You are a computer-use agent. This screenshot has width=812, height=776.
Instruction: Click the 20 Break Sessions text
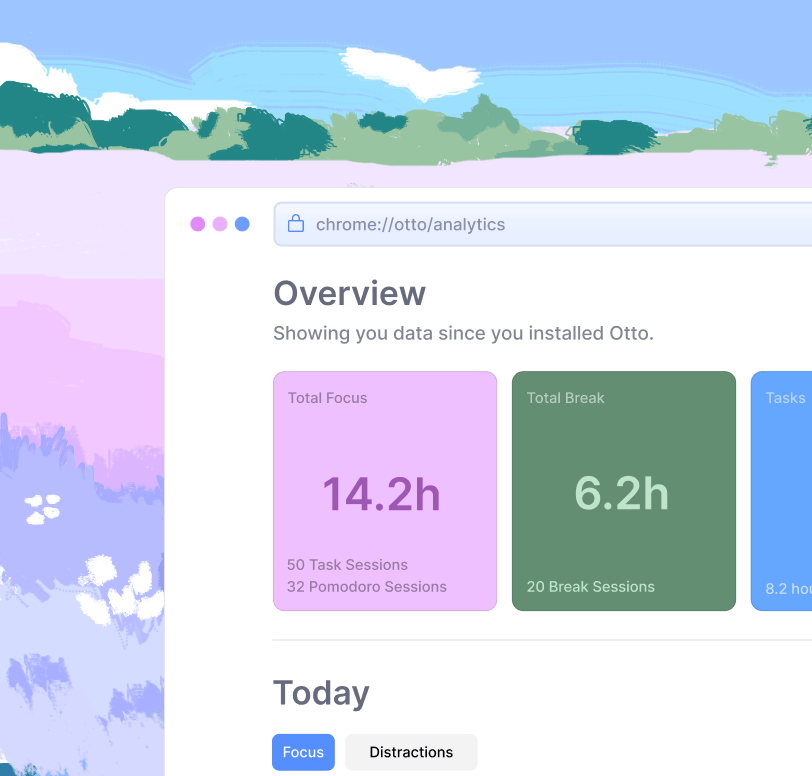(x=590, y=587)
